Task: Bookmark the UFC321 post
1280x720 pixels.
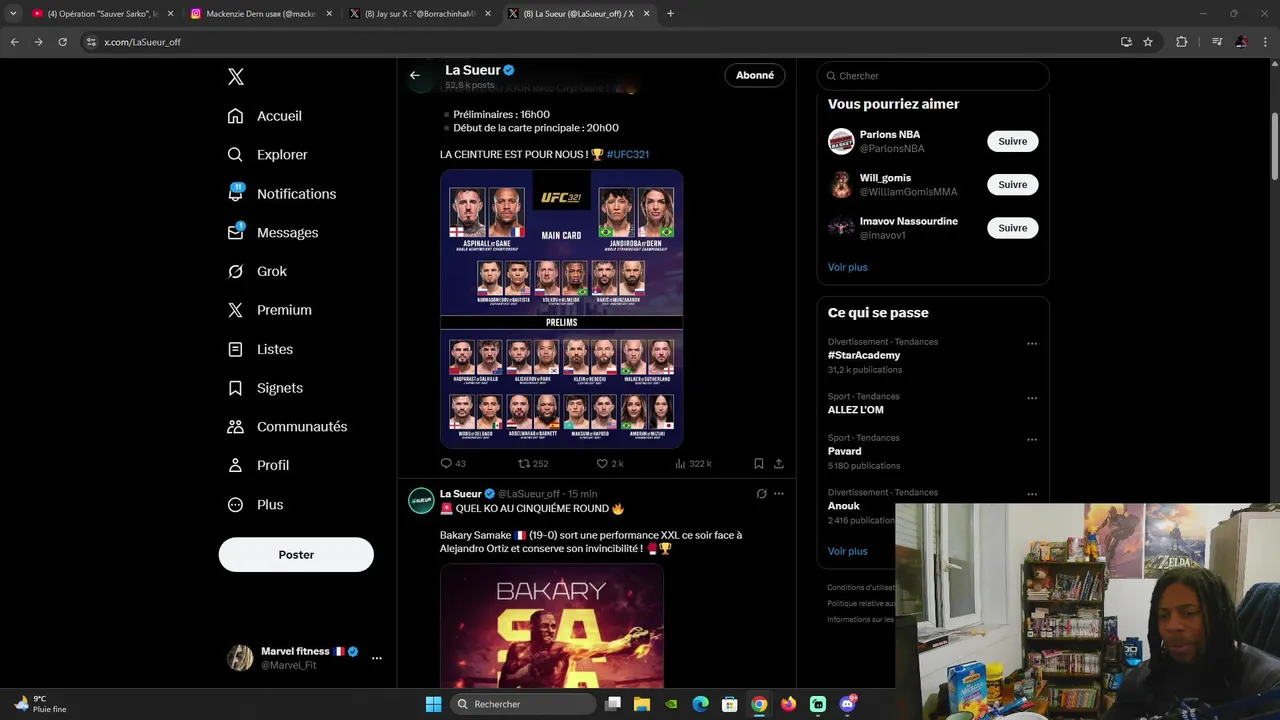Action: click(x=759, y=464)
